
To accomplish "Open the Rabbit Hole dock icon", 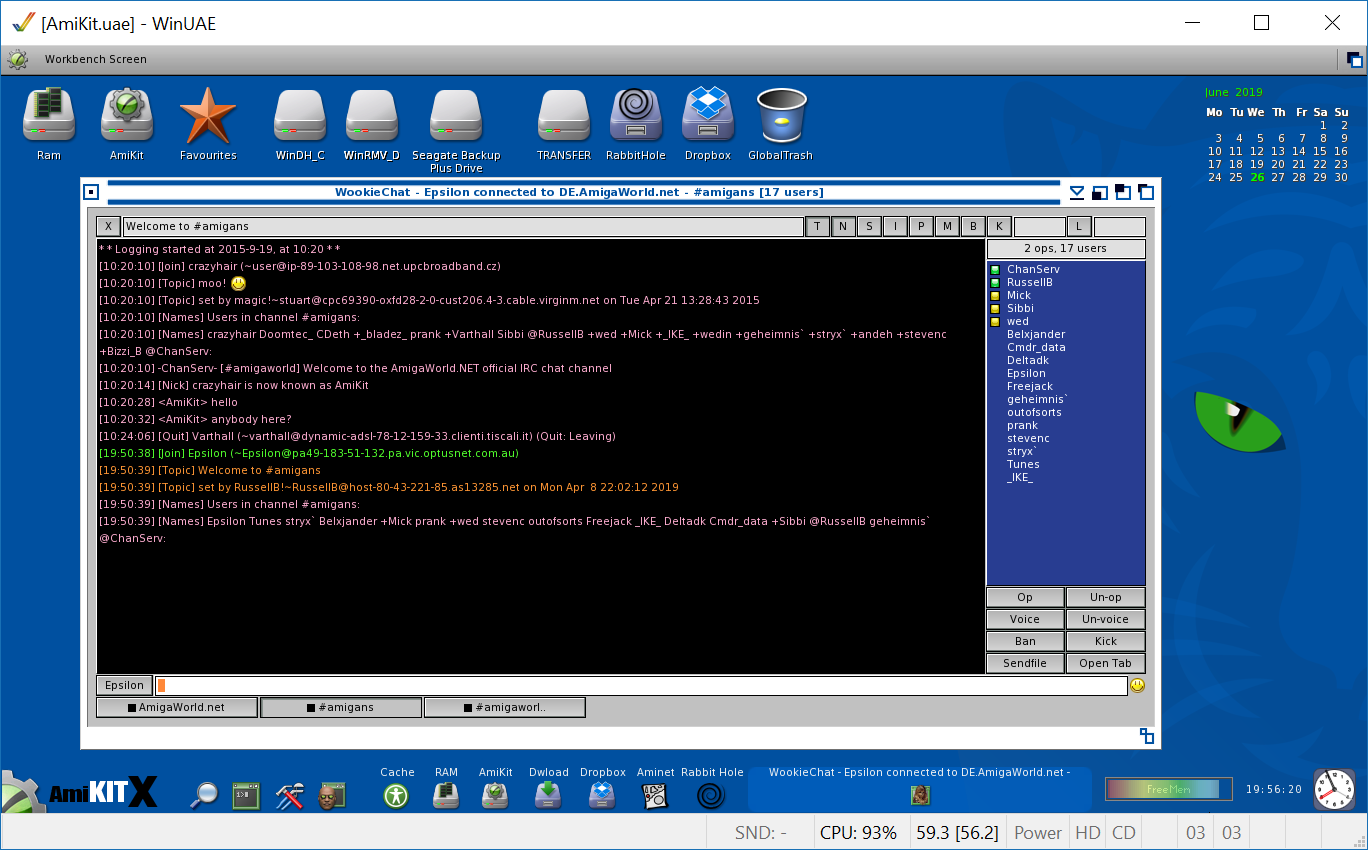I will 711,795.
